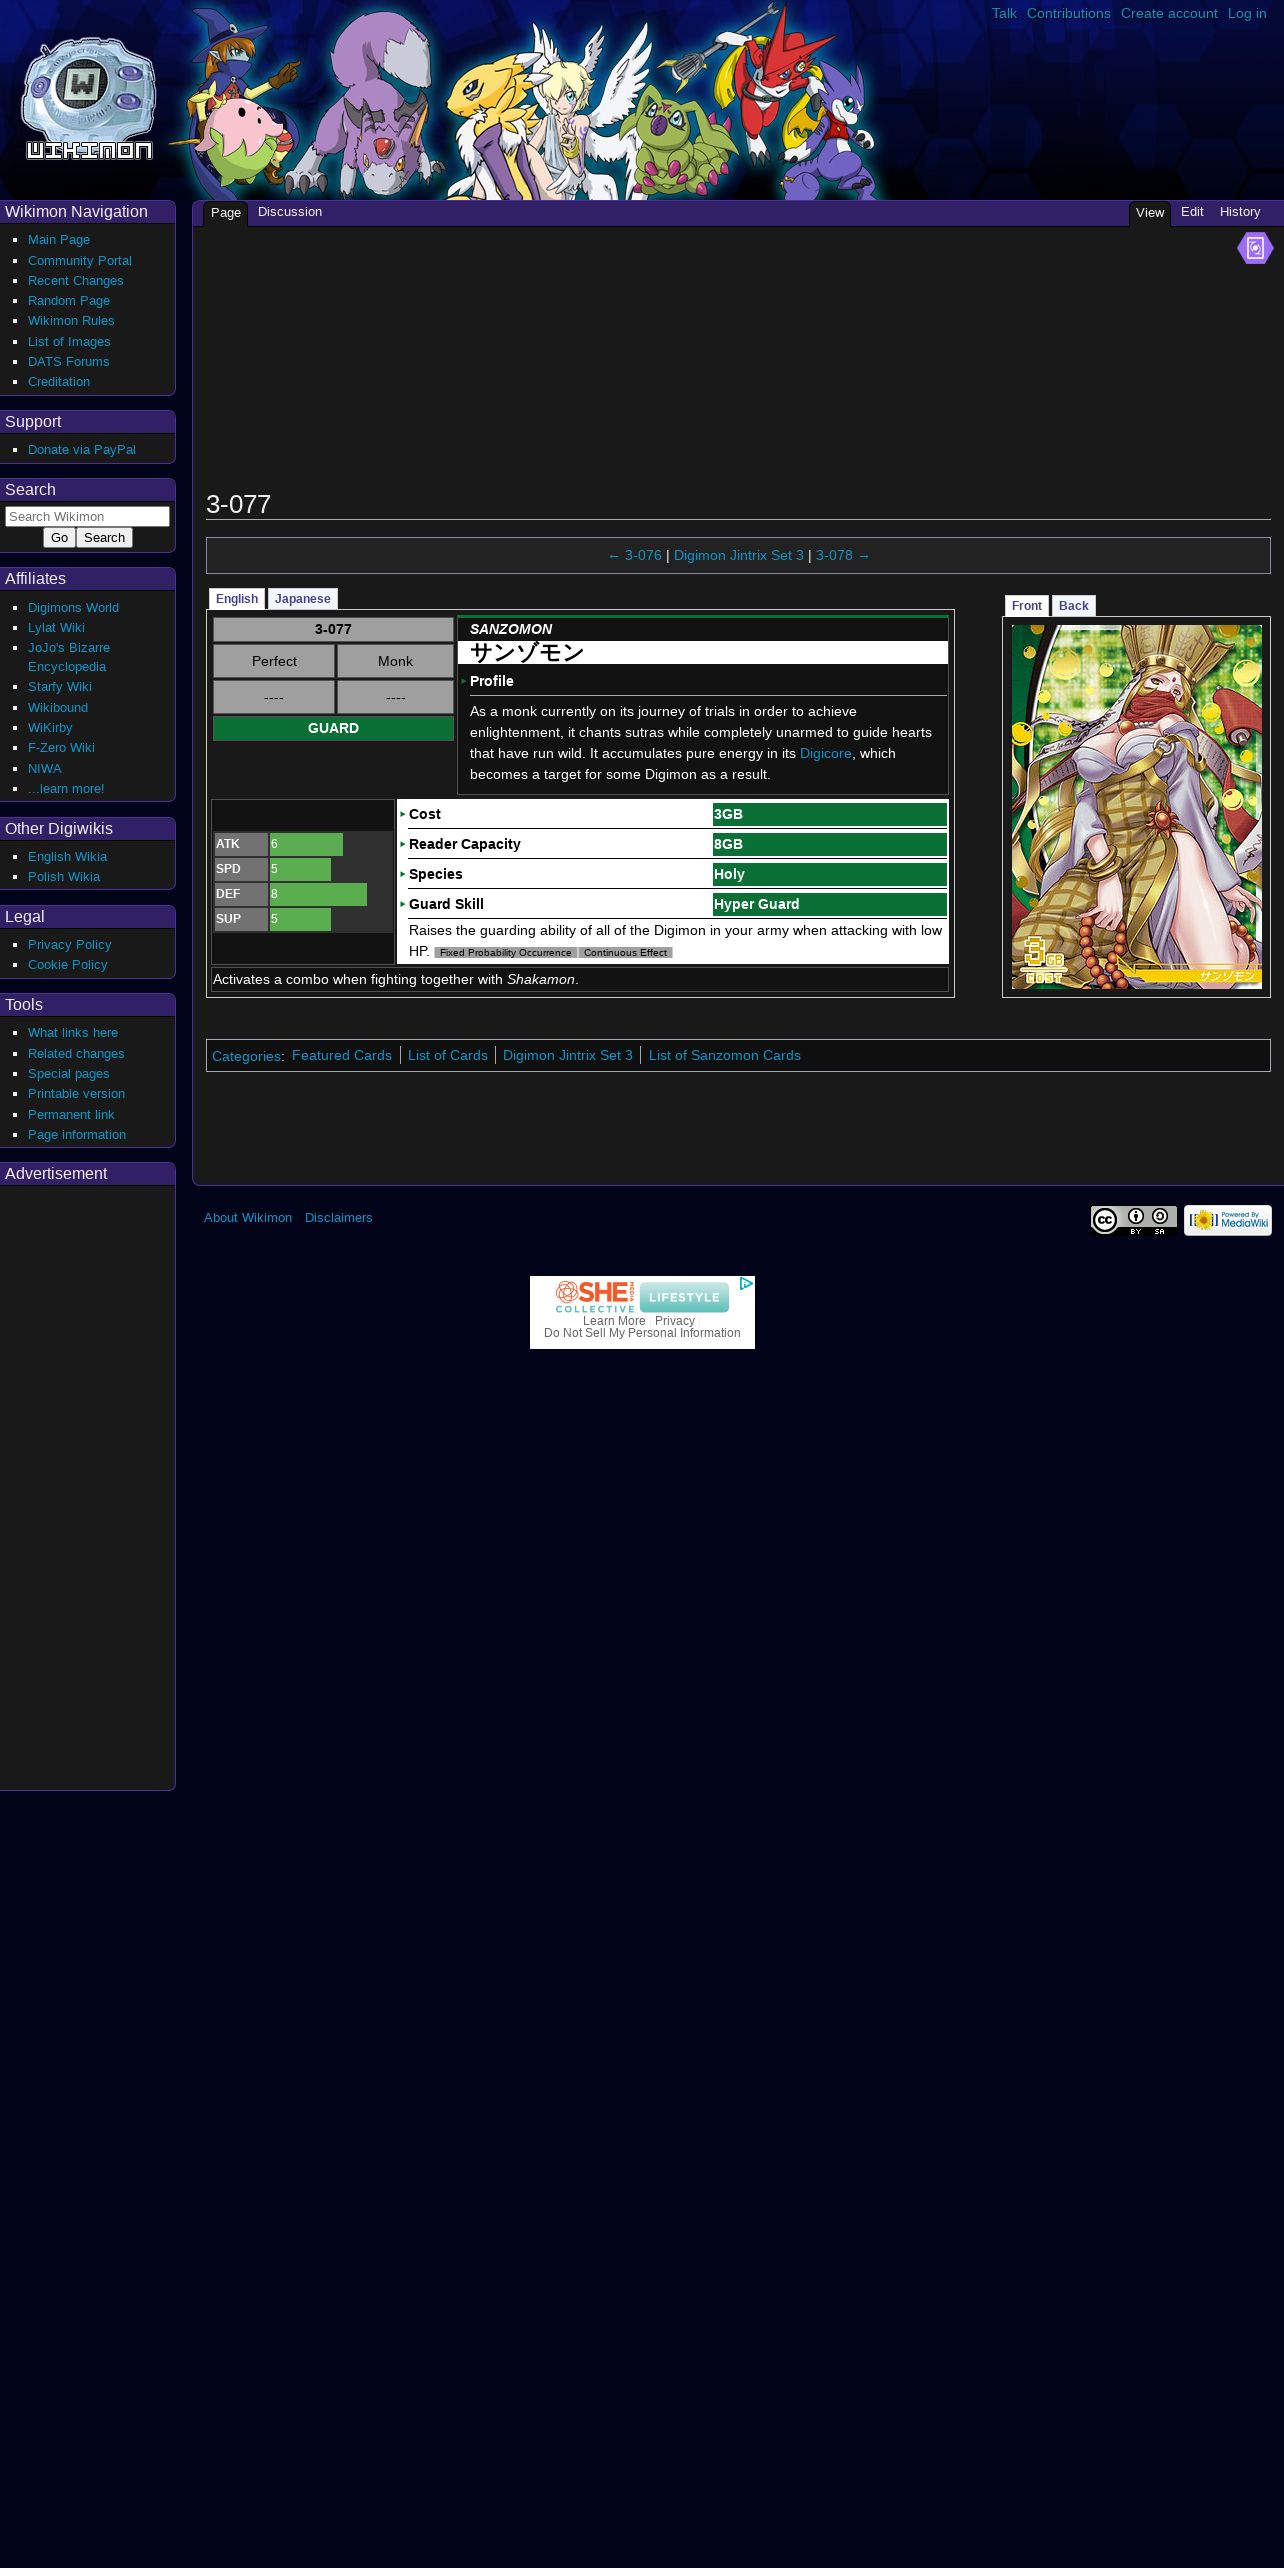
Task: Go to previous card 3-076
Action: coord(635,555)
